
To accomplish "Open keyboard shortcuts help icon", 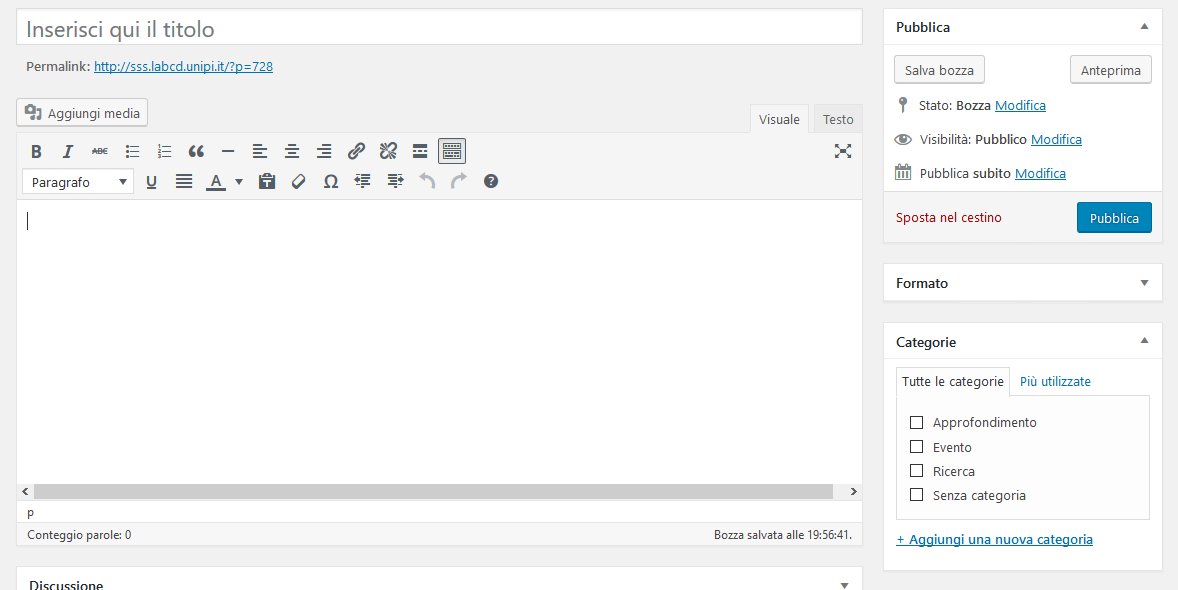I will tap(491, 181).
